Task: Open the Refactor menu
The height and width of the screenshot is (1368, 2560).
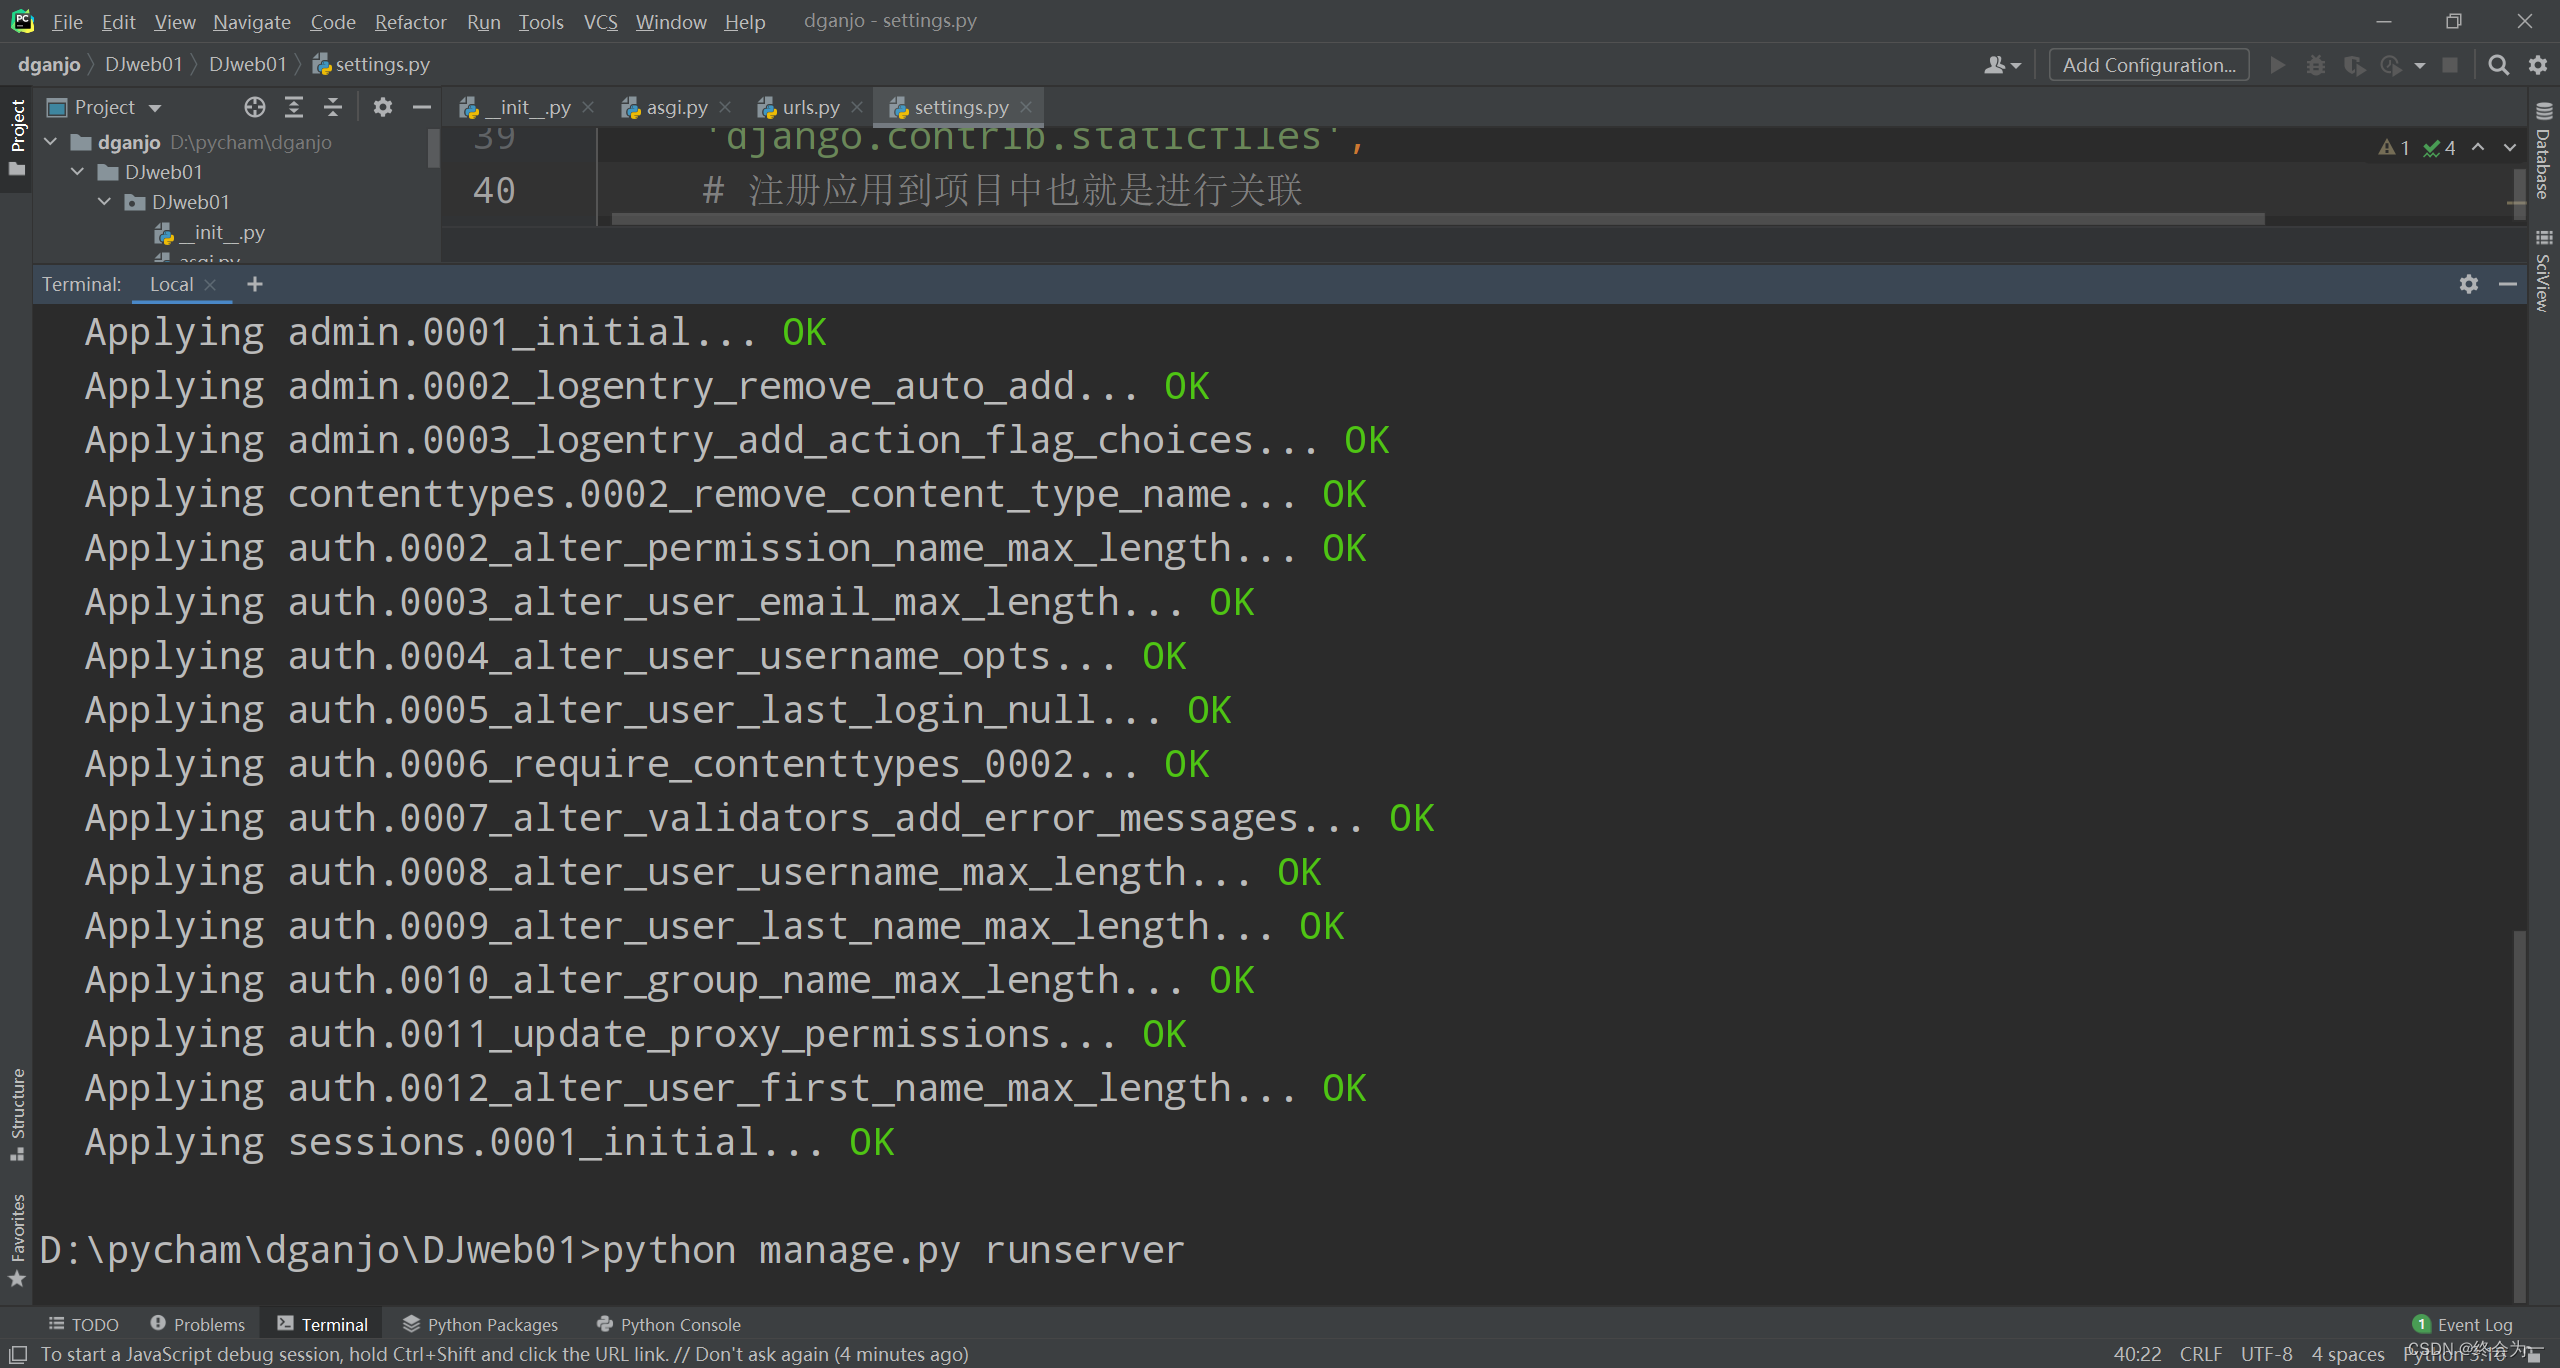Action: pyautogui.click(x=410, y=21)
